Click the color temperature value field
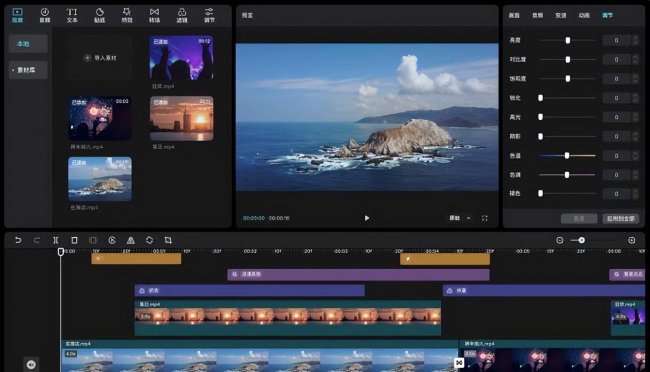 coord(616,156)
